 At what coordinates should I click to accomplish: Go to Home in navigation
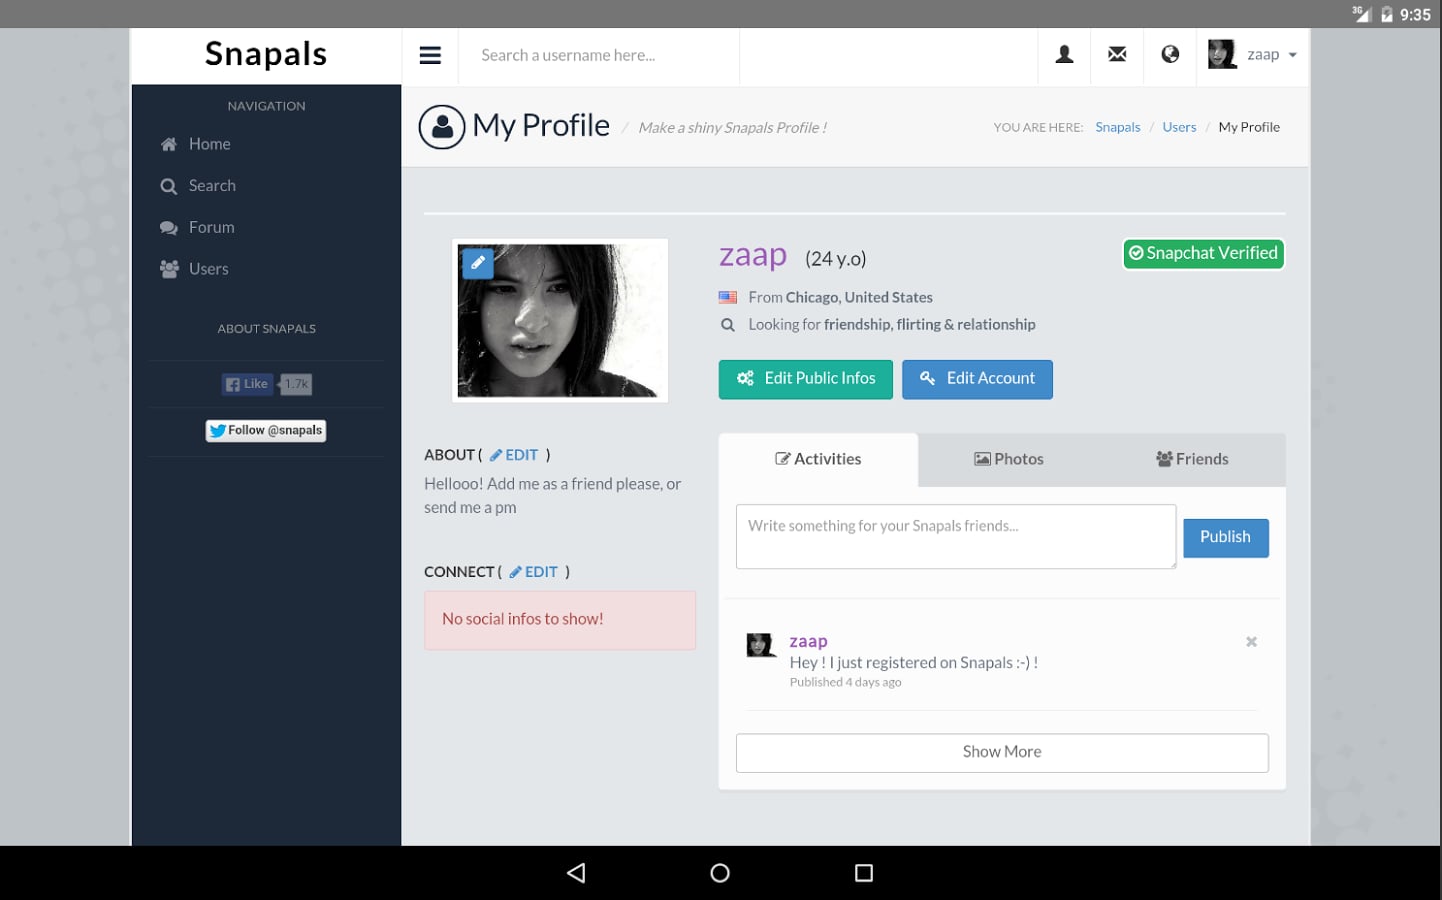209,144
